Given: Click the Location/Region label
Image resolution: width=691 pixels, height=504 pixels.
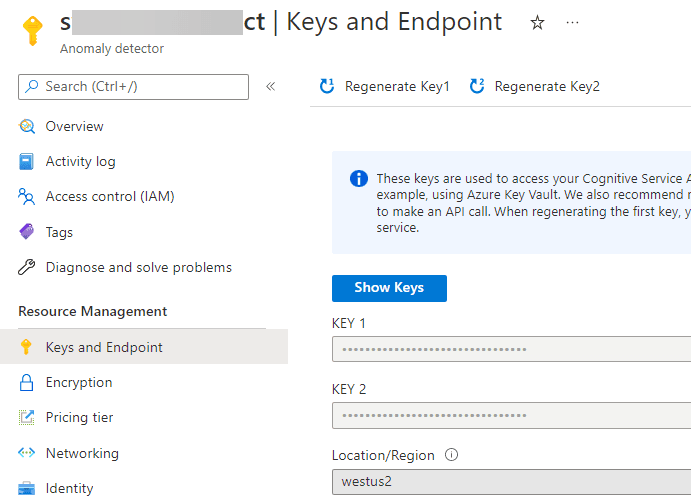Looking at the screenshot, I should (383, 455).
